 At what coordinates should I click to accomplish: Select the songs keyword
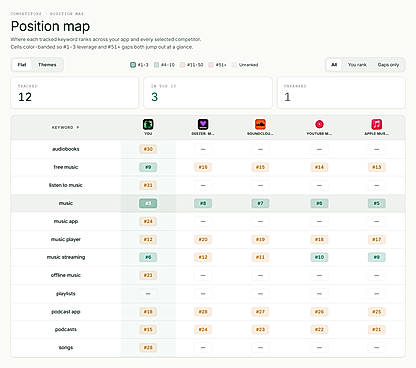coord(66,347)
